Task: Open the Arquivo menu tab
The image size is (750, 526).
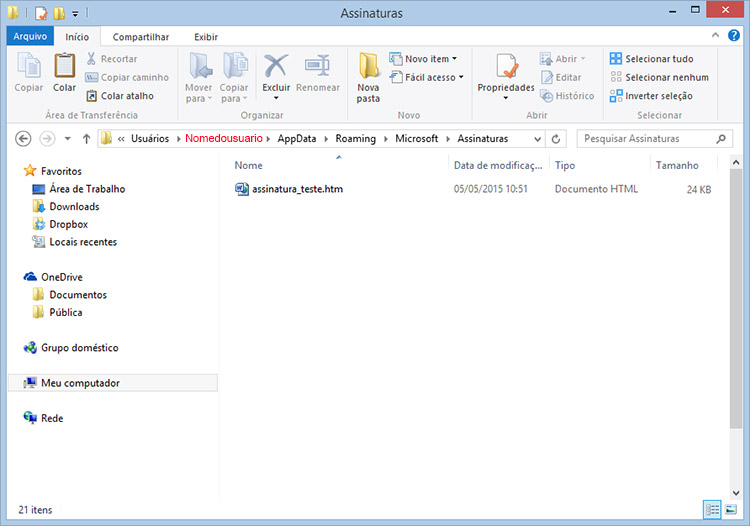Action: coord(30,36)
